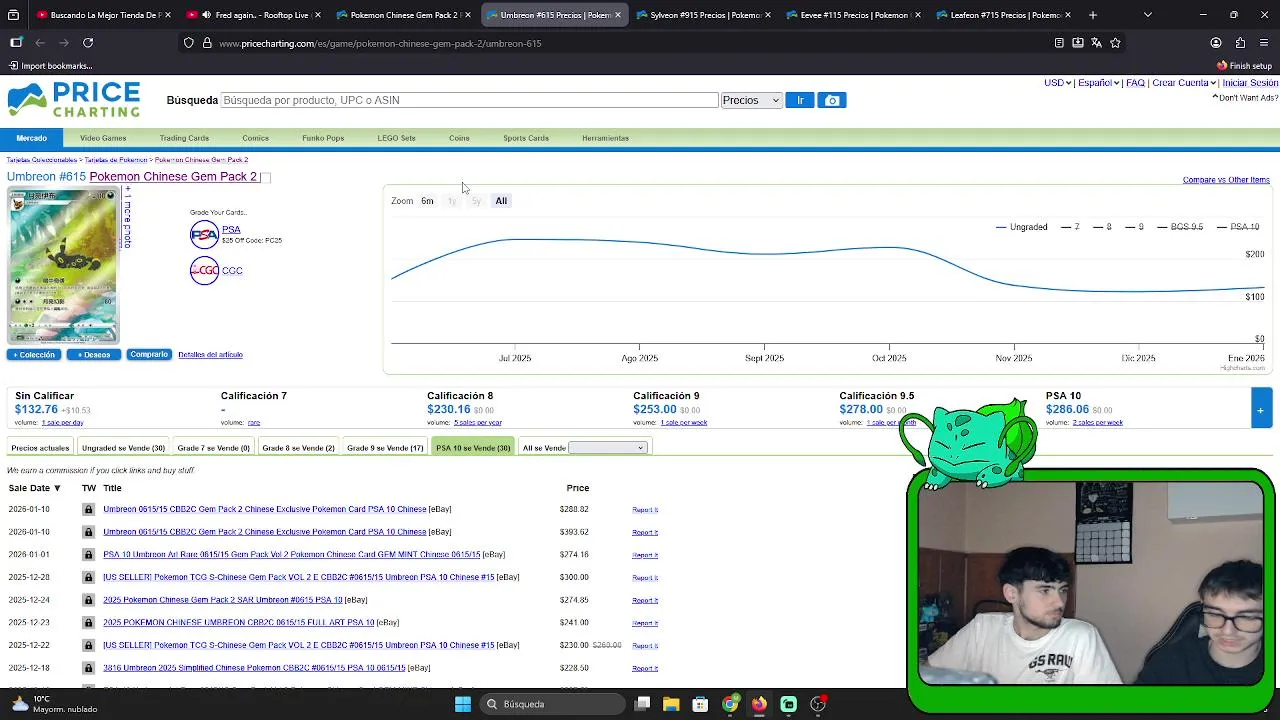Click the Windows taskbar Búsqueda search box
The height and width of the screenshot is (720, 1280).
point(550,704)
